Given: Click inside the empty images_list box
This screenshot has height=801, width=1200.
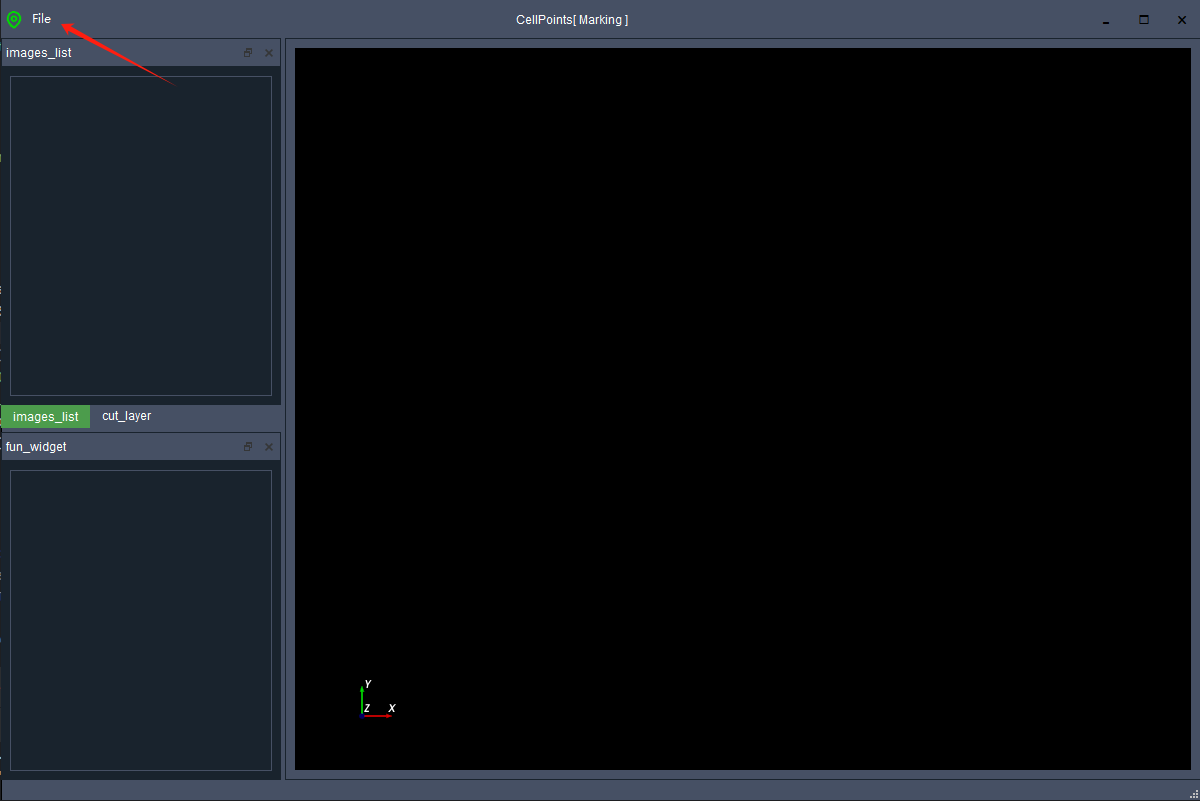Looking at the screenshot, I should click(x=140, y=235).
